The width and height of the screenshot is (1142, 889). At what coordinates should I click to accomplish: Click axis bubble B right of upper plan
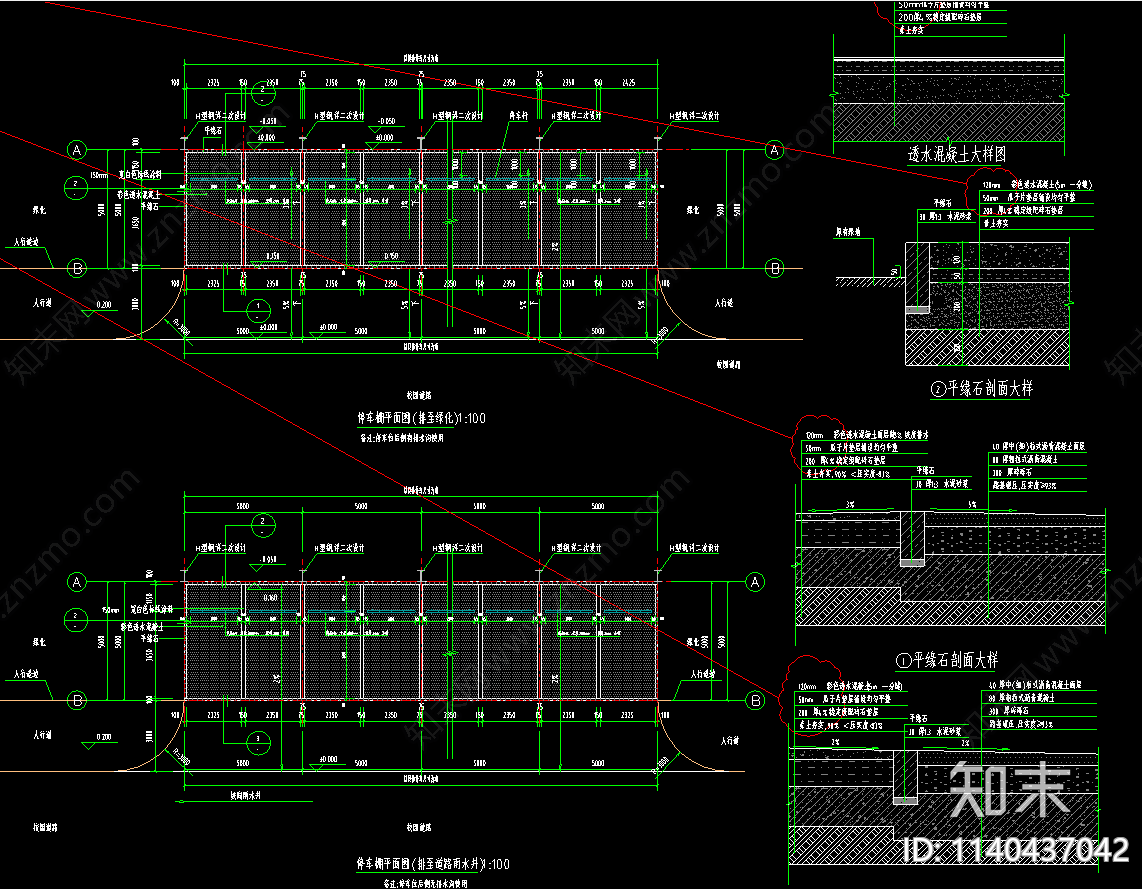[x=774, y=267]
